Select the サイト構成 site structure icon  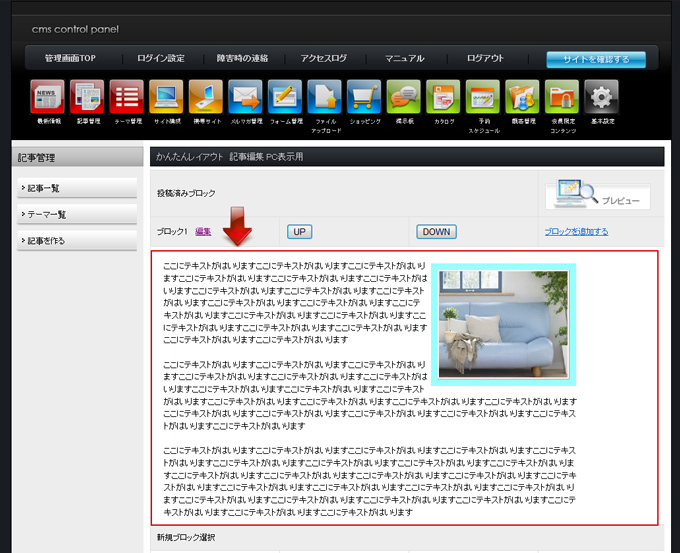pos(166,98)
